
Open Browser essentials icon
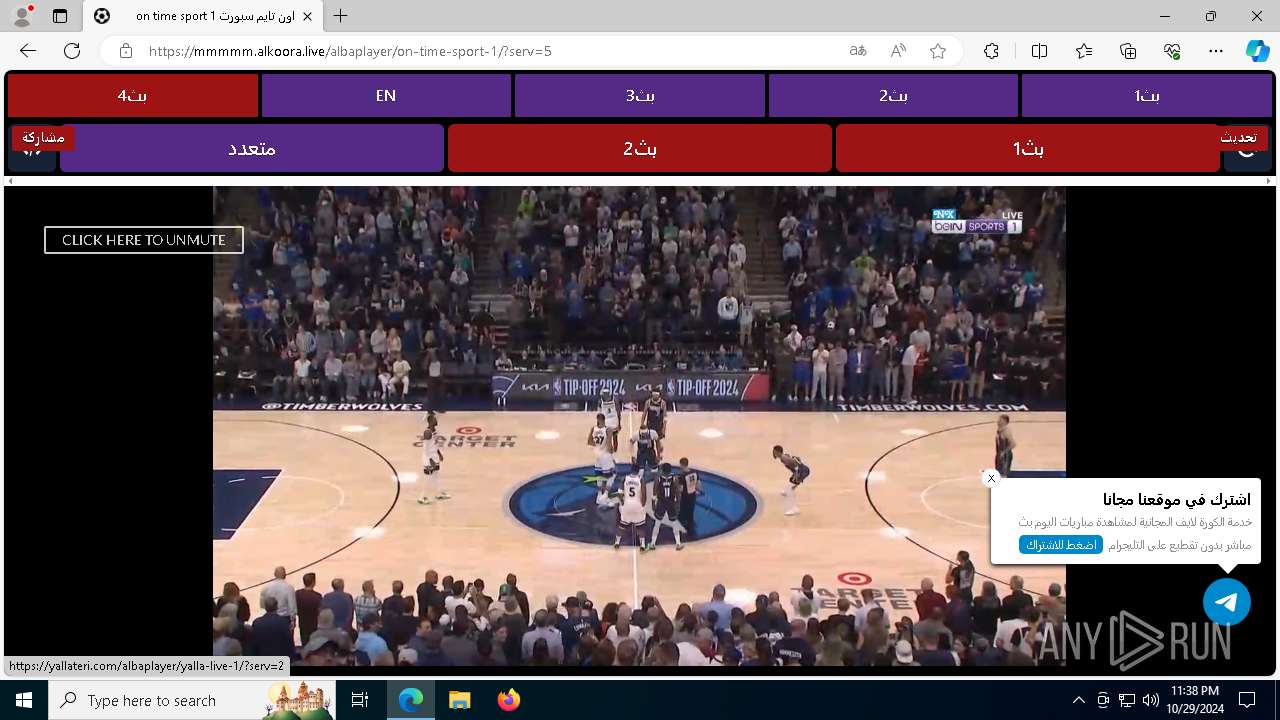pyautogui.click(x=1173, y=51)
